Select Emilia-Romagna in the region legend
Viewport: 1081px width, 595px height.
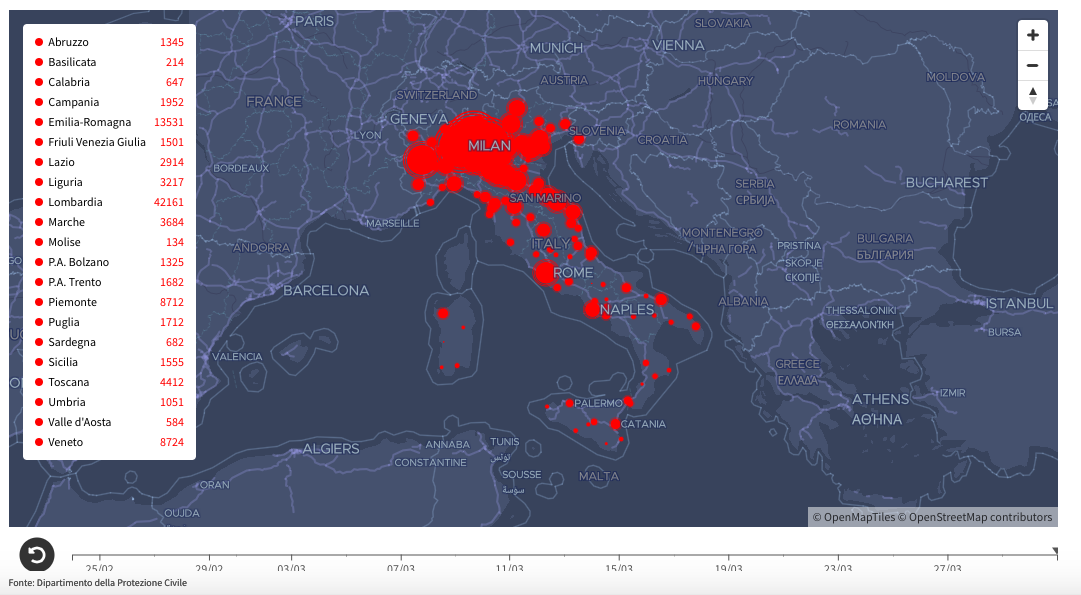[109, 122]
